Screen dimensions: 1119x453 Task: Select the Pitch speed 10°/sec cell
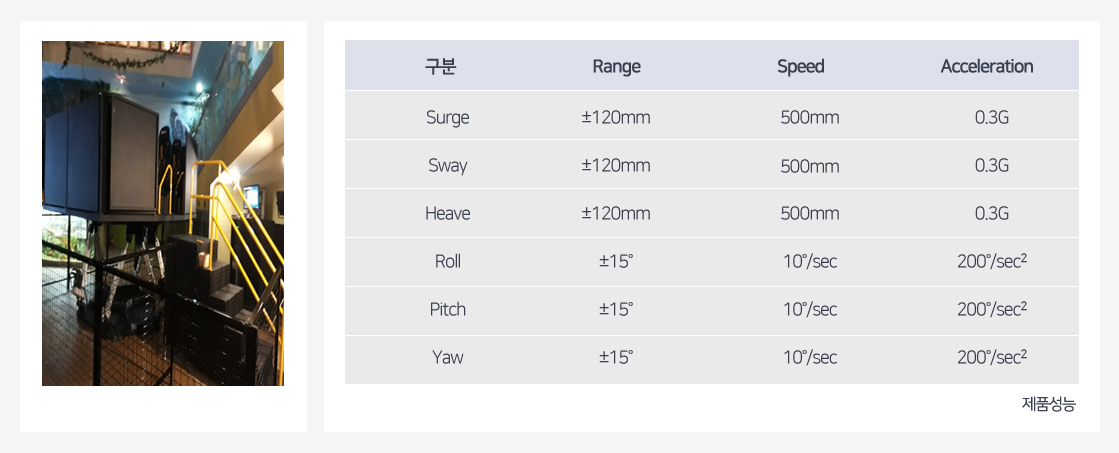(810, 310)
